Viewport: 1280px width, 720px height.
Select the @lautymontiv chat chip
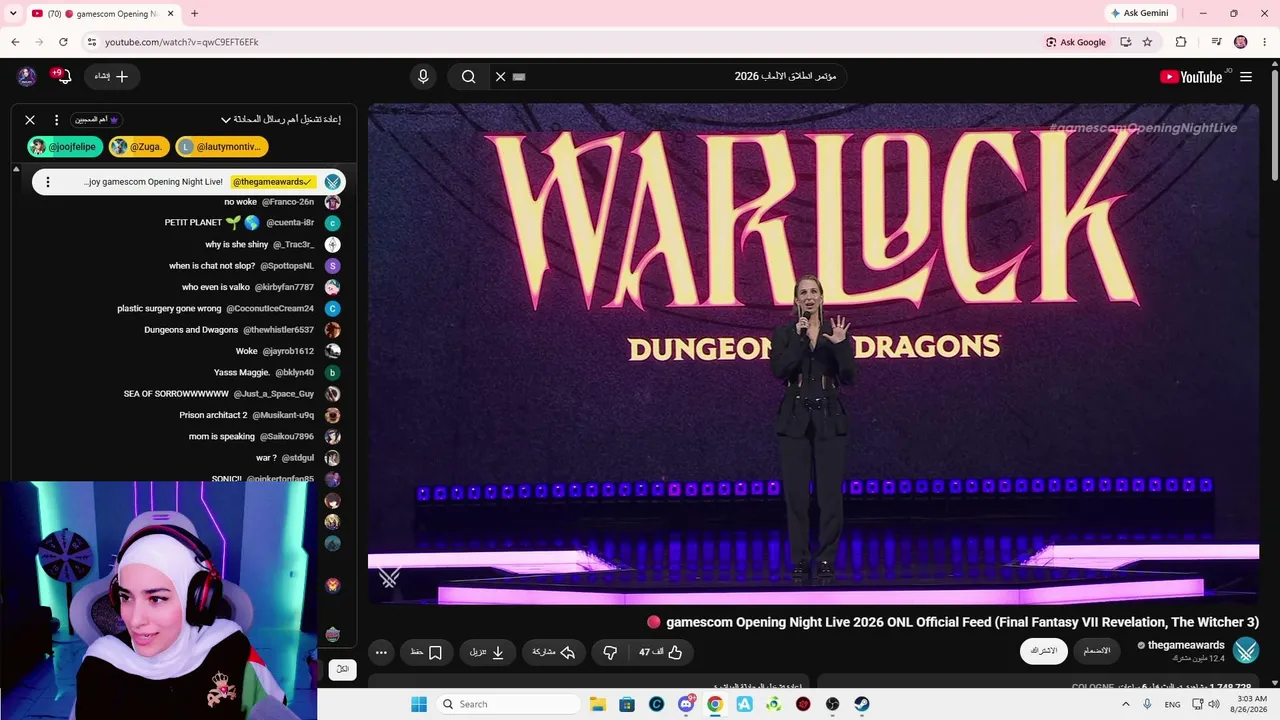[x=221, y=147]
